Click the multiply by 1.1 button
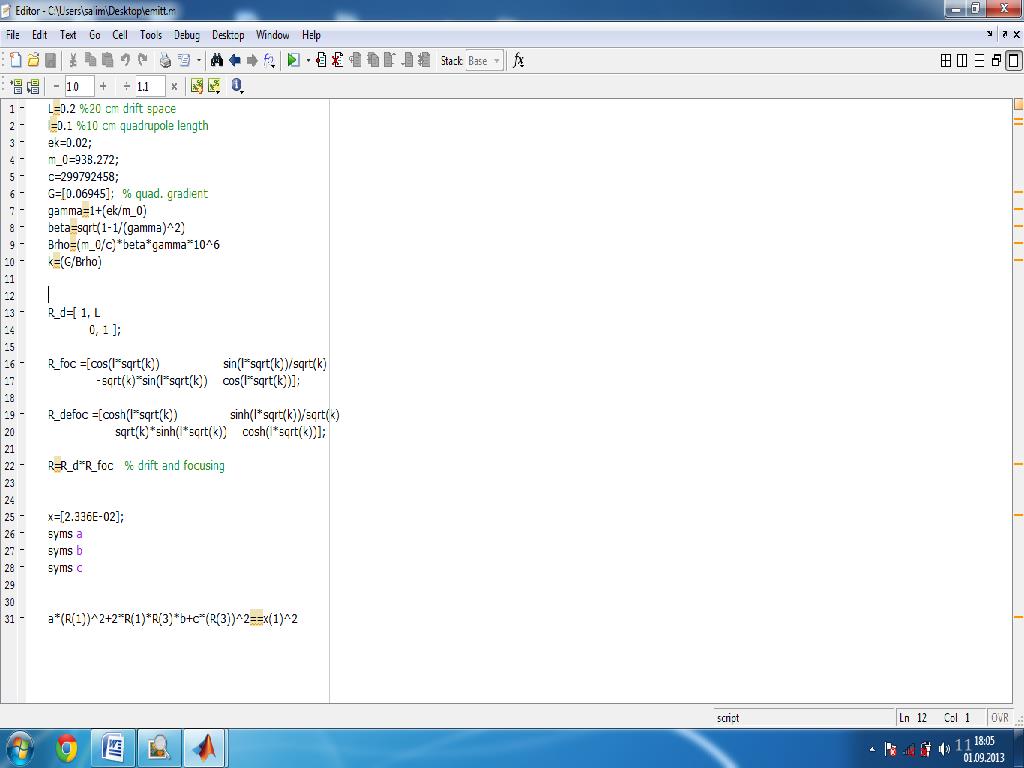 point(174,87)
